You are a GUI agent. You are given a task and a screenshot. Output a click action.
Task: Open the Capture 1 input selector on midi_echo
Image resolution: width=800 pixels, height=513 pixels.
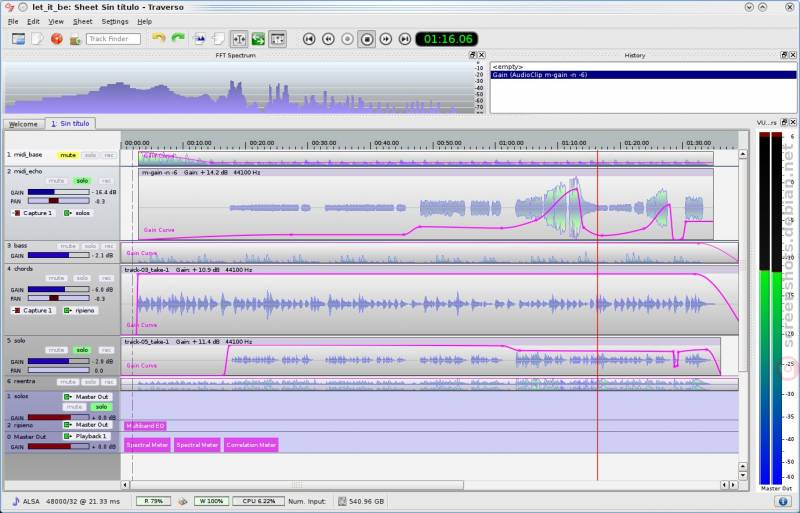click(34, 213)
